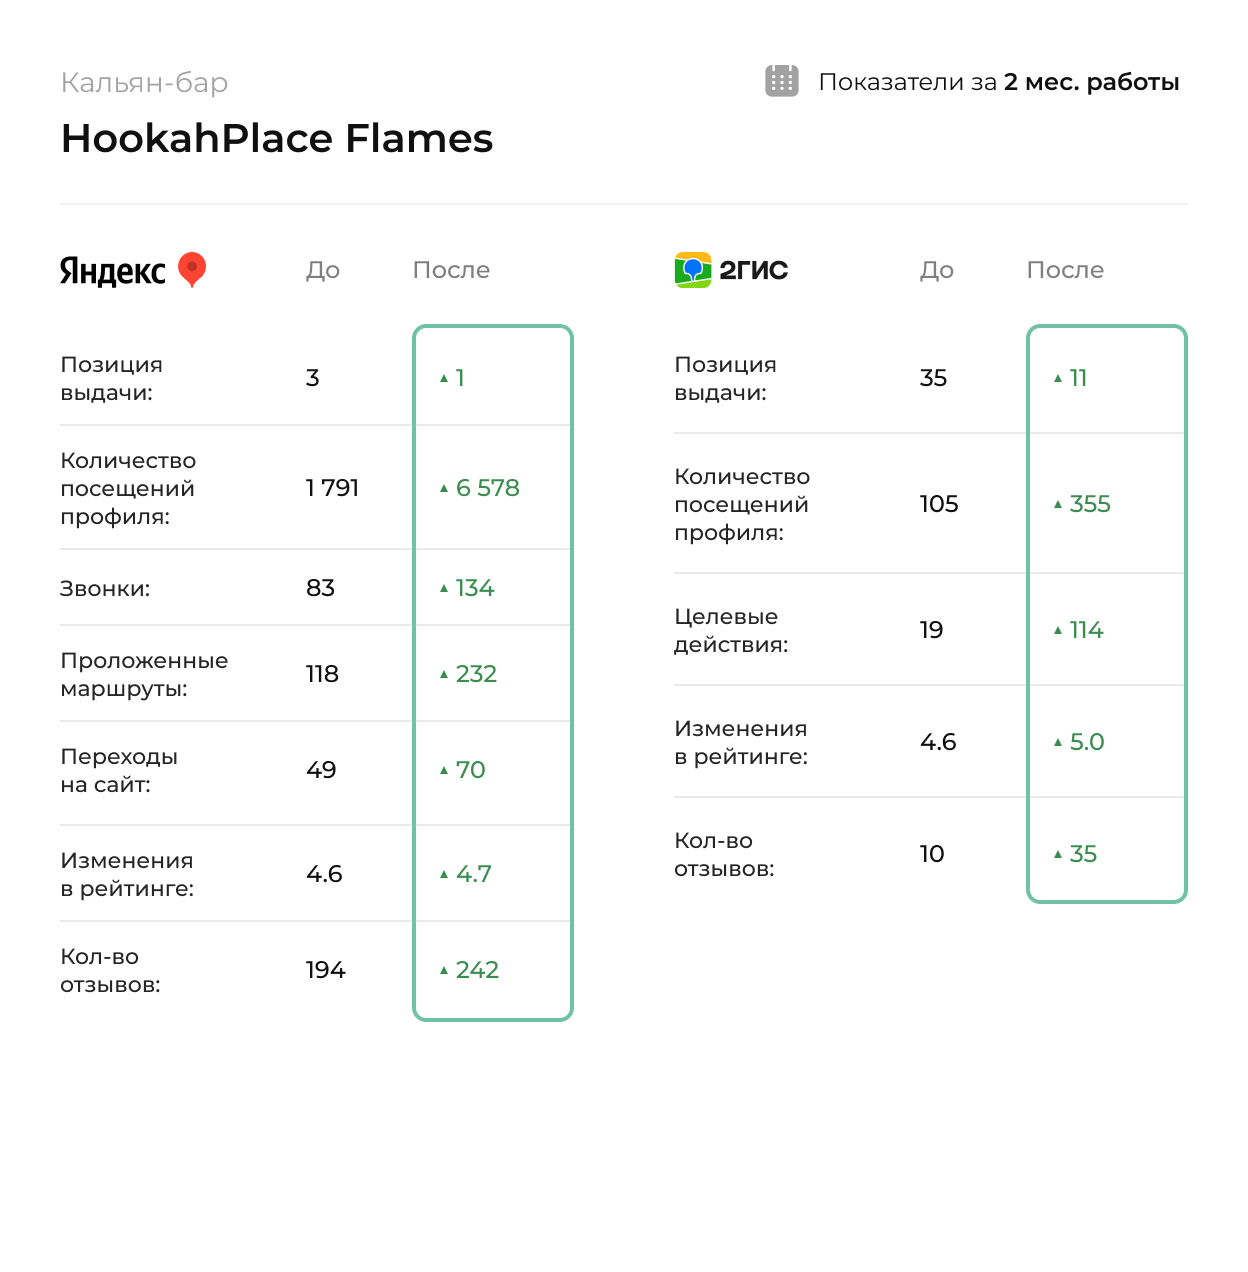The width and height of the screenshot is (1248, 1272).
Task: Click the 2ГИС logo icon
Action: (692, 270)
